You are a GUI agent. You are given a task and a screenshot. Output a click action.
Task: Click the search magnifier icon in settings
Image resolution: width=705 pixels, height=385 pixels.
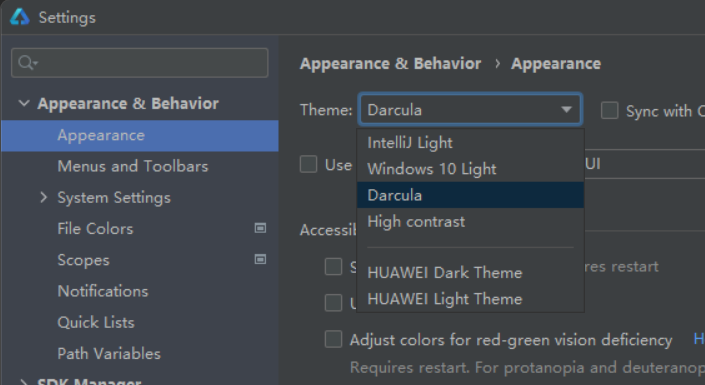coord(27,63)
